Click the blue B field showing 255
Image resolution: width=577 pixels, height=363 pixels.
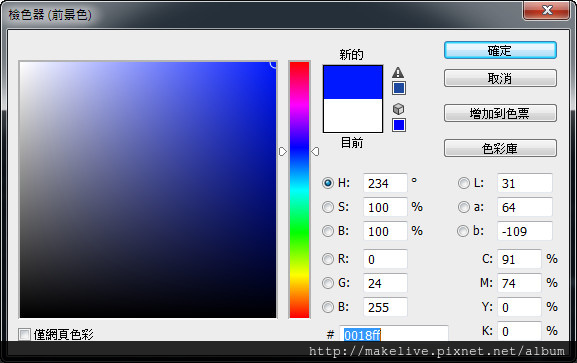[385, 307]
